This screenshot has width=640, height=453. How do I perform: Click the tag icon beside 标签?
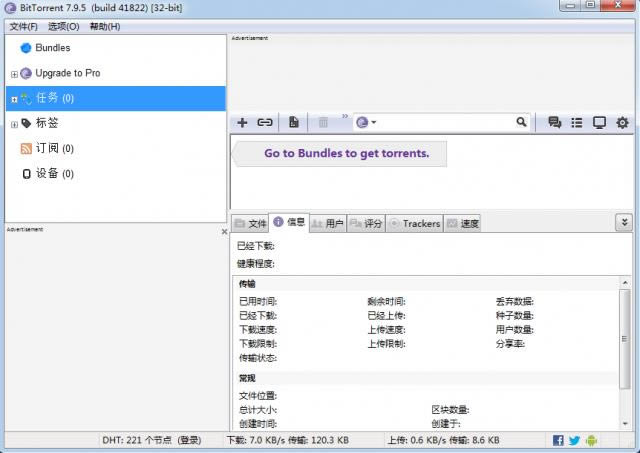coord(26,123)
